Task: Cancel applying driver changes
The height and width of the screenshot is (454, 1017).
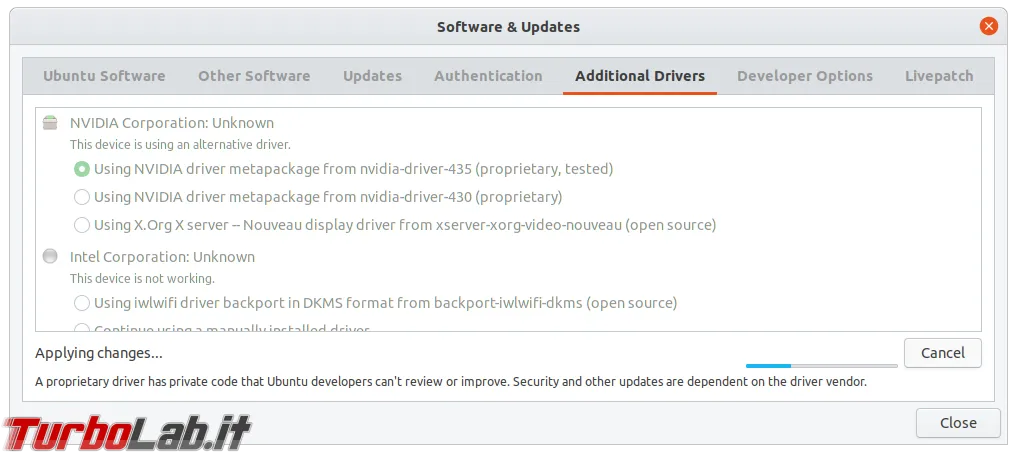Action: tap(942, 353)
